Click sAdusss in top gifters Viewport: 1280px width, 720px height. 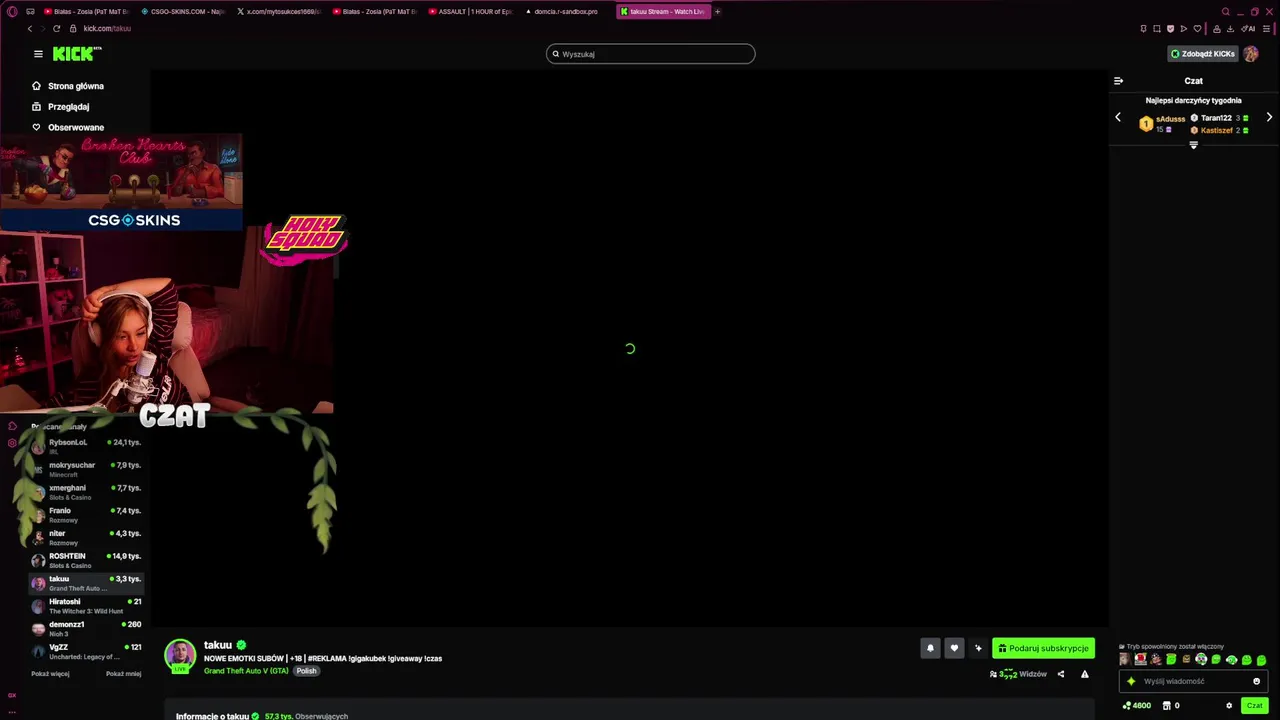[x=1170, y=119]
